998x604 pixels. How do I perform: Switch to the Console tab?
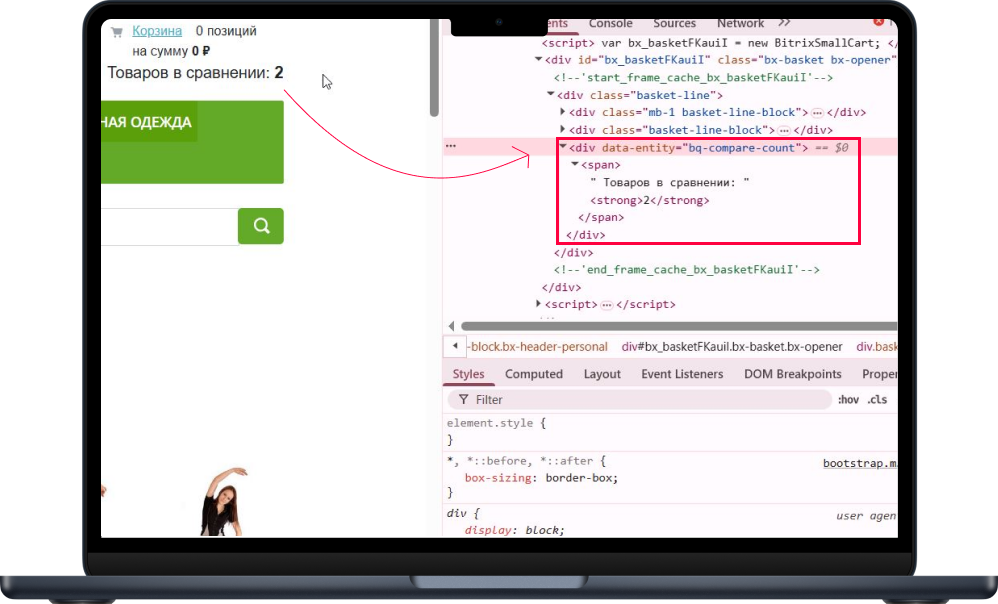pyautogui.click(x=610, y=23)
